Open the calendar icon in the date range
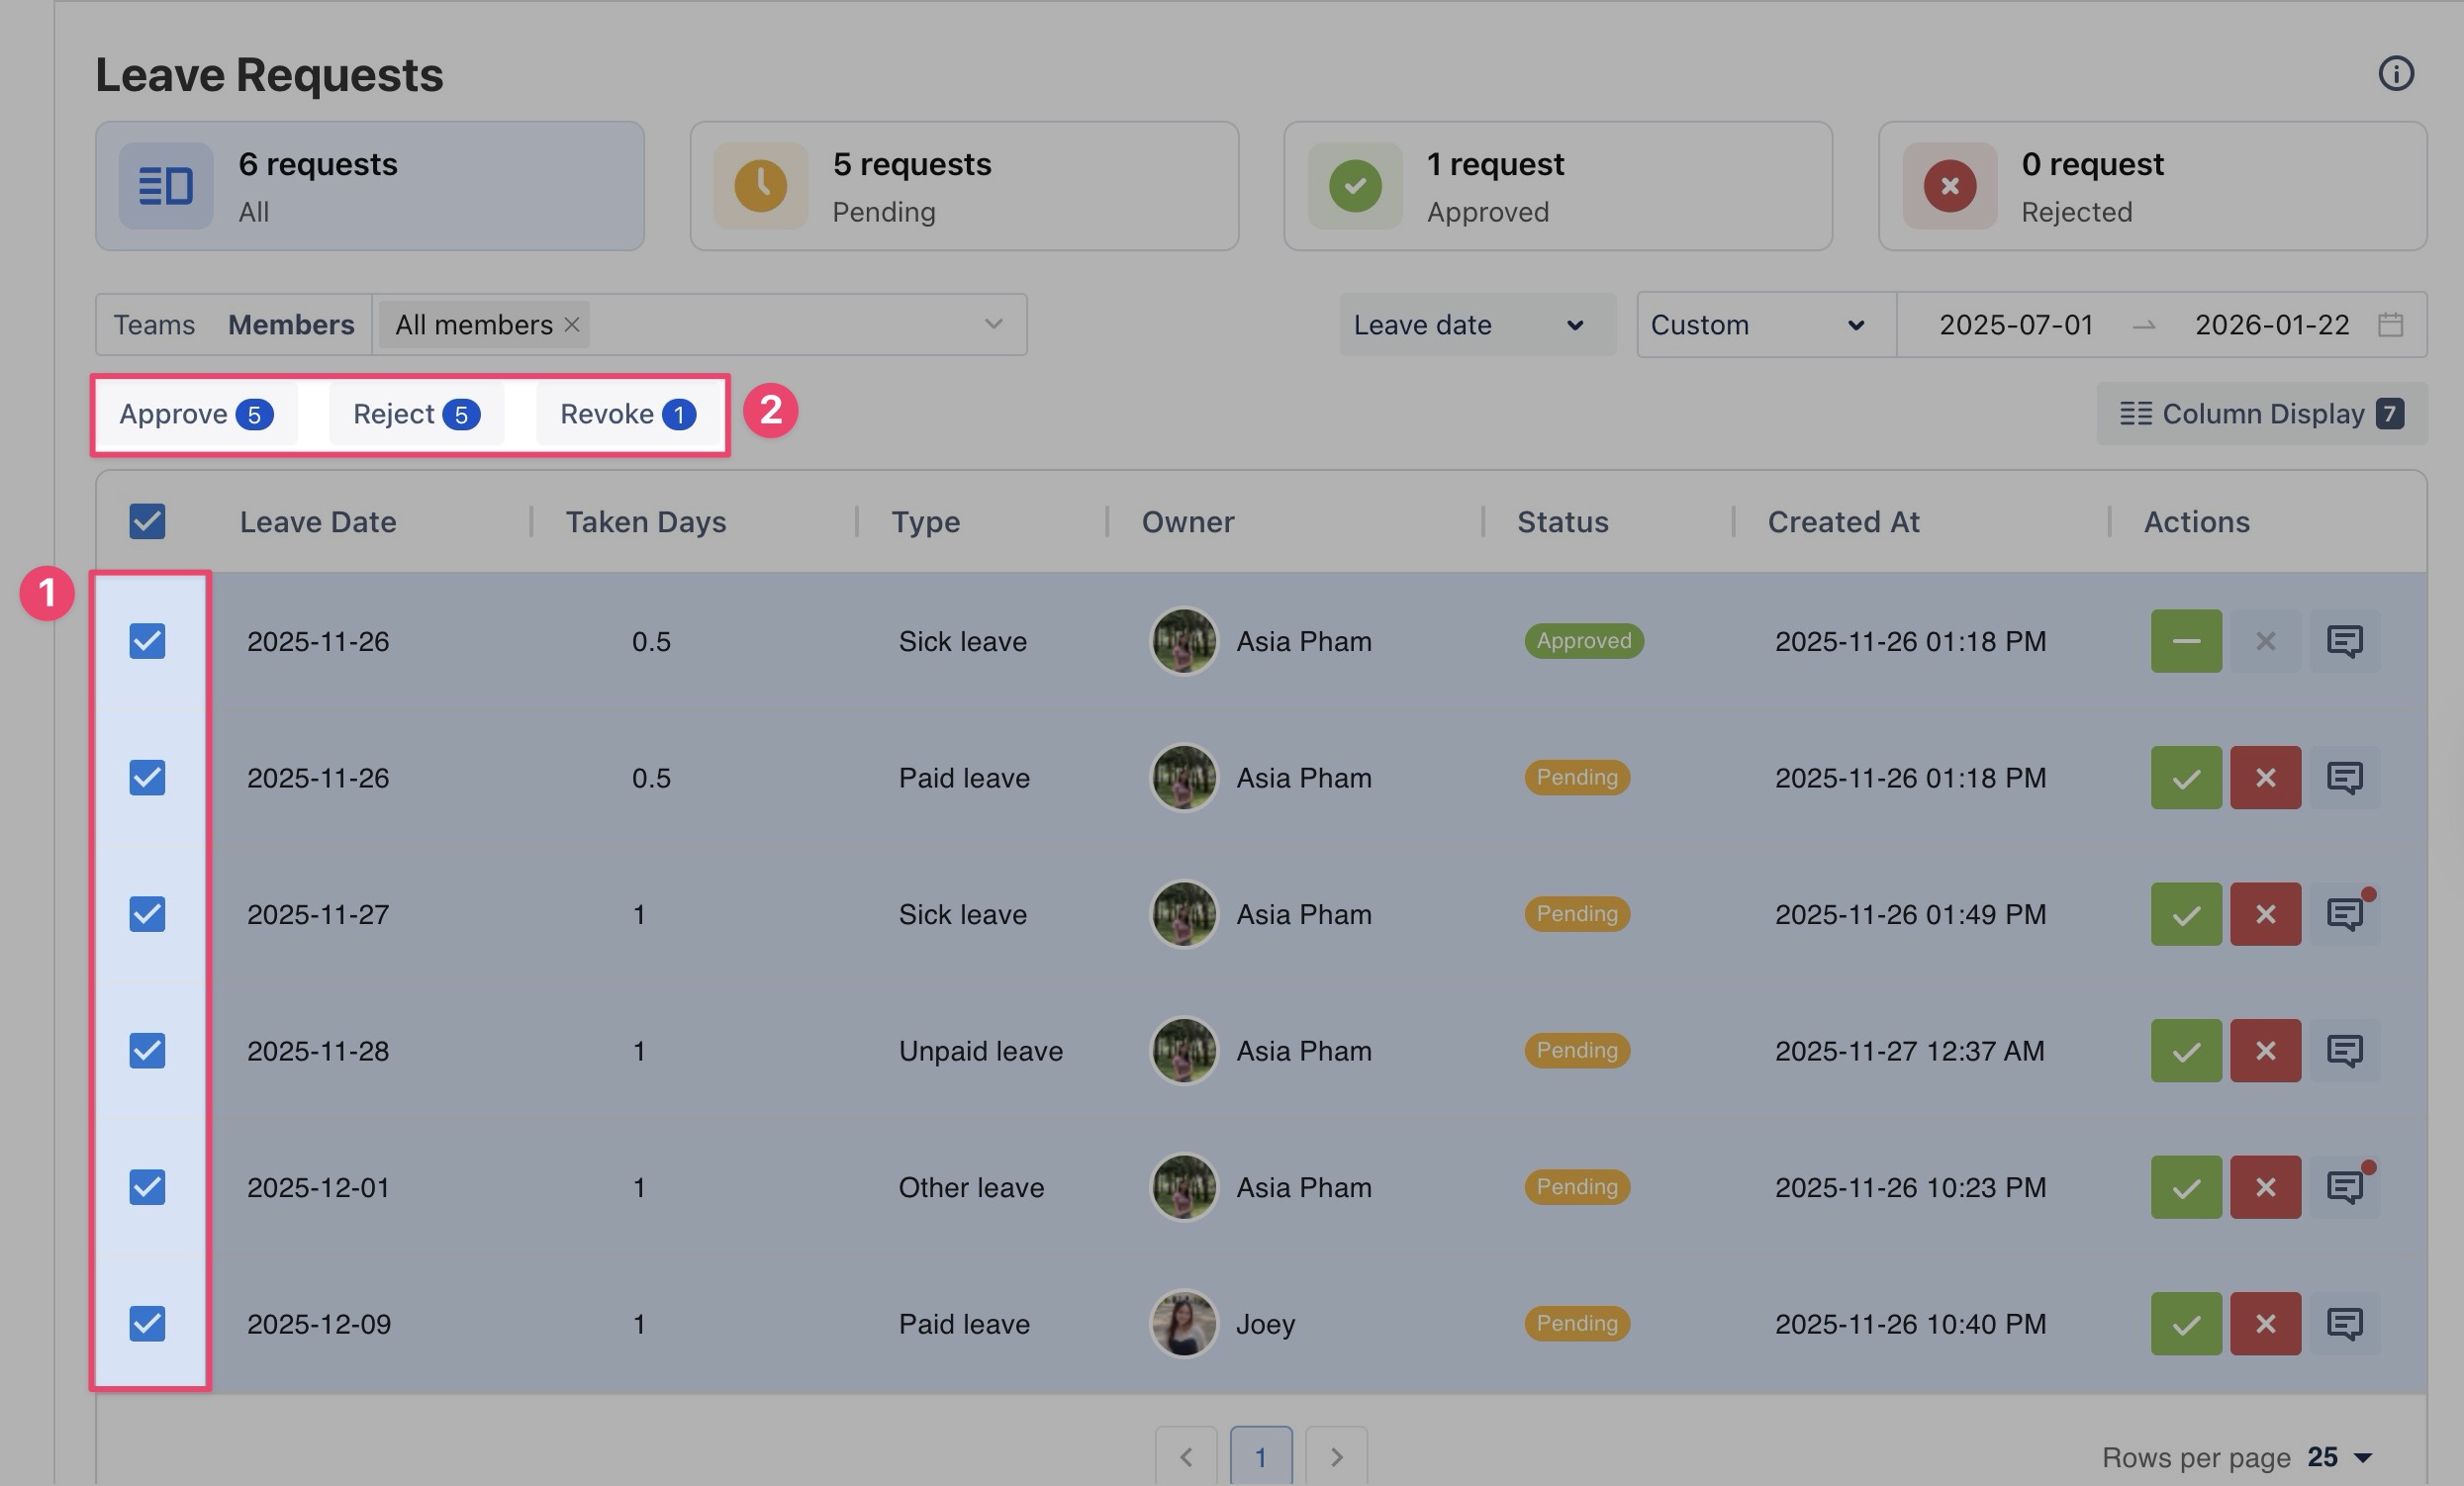2464x1486 pixels. coord(2390,325)
